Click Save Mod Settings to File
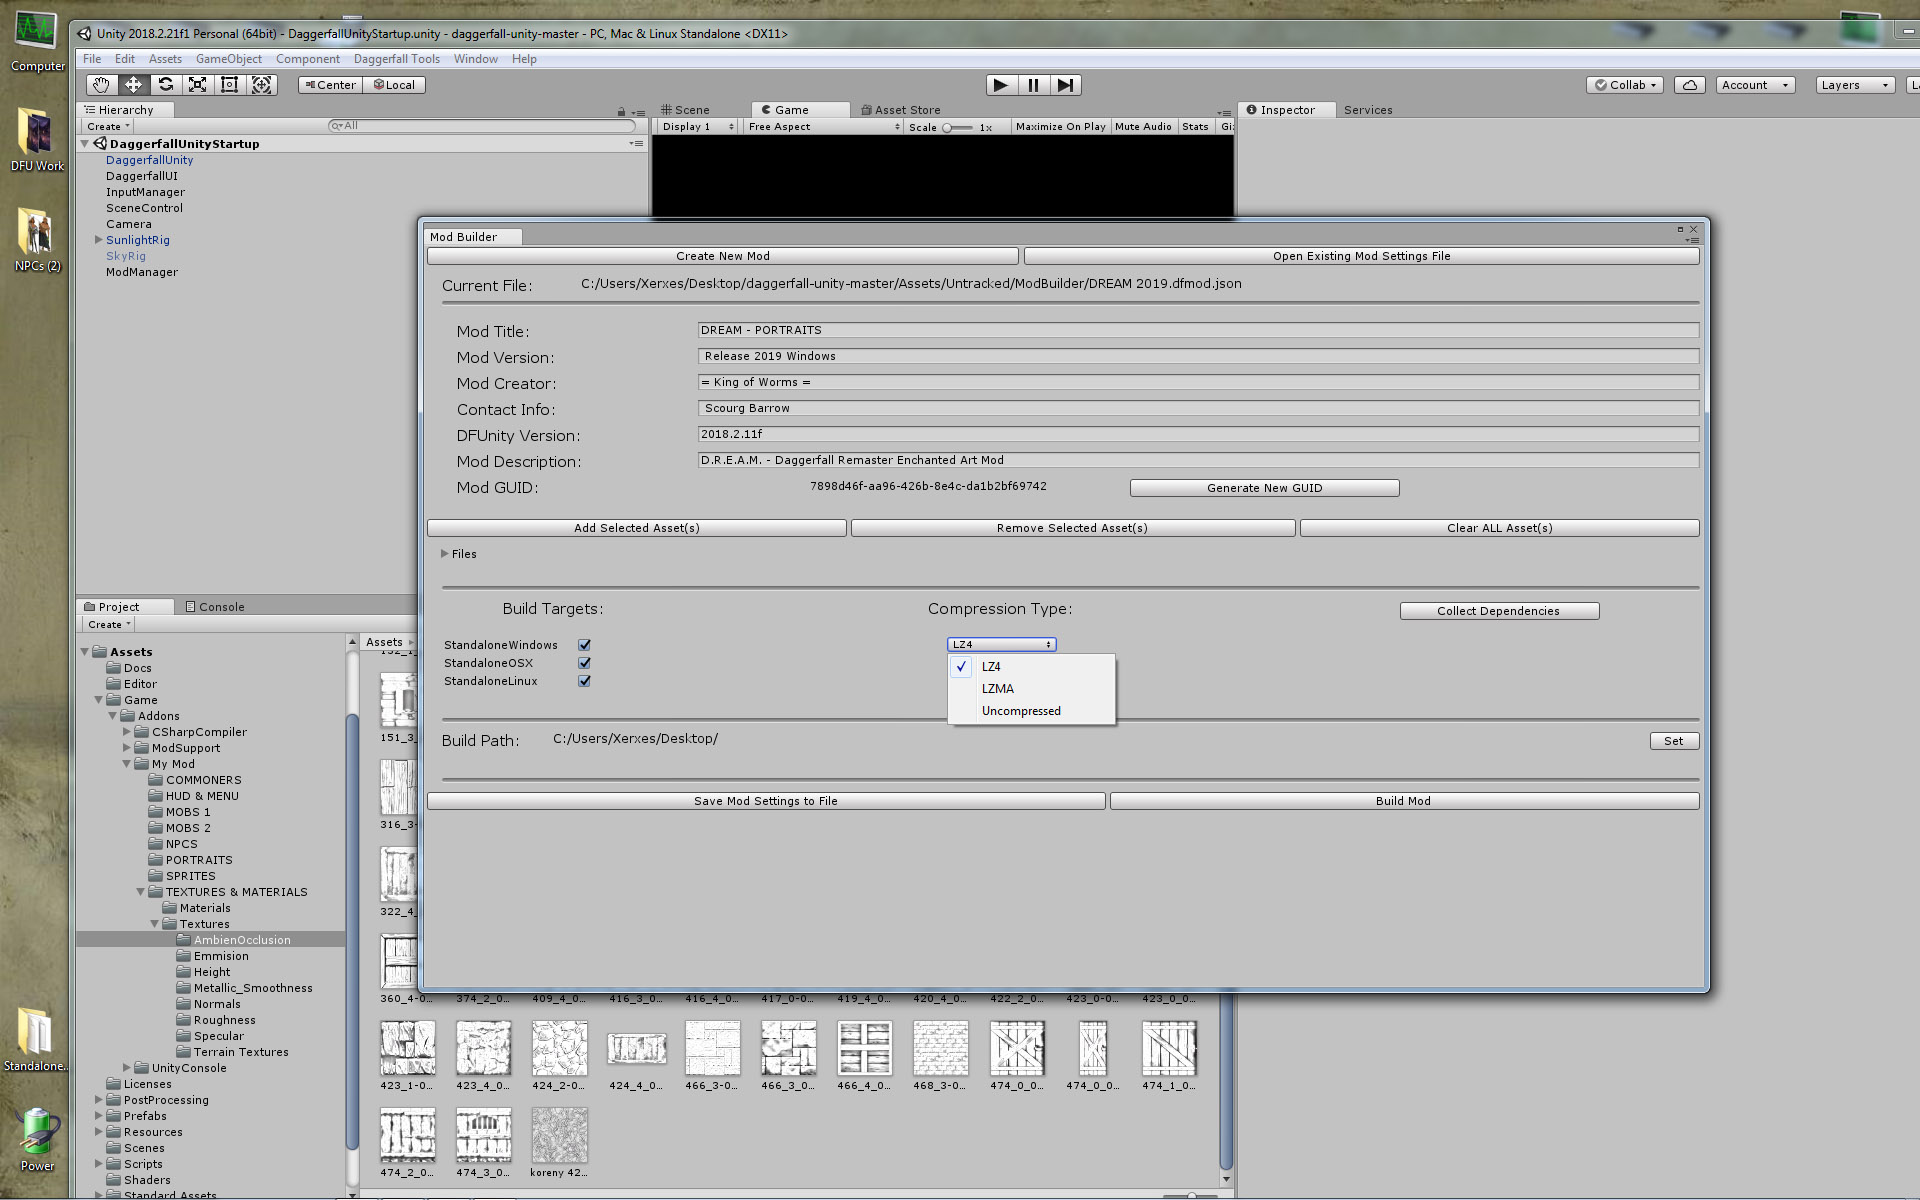The width and height of the screenshot is (1920, 1200). 766,801
